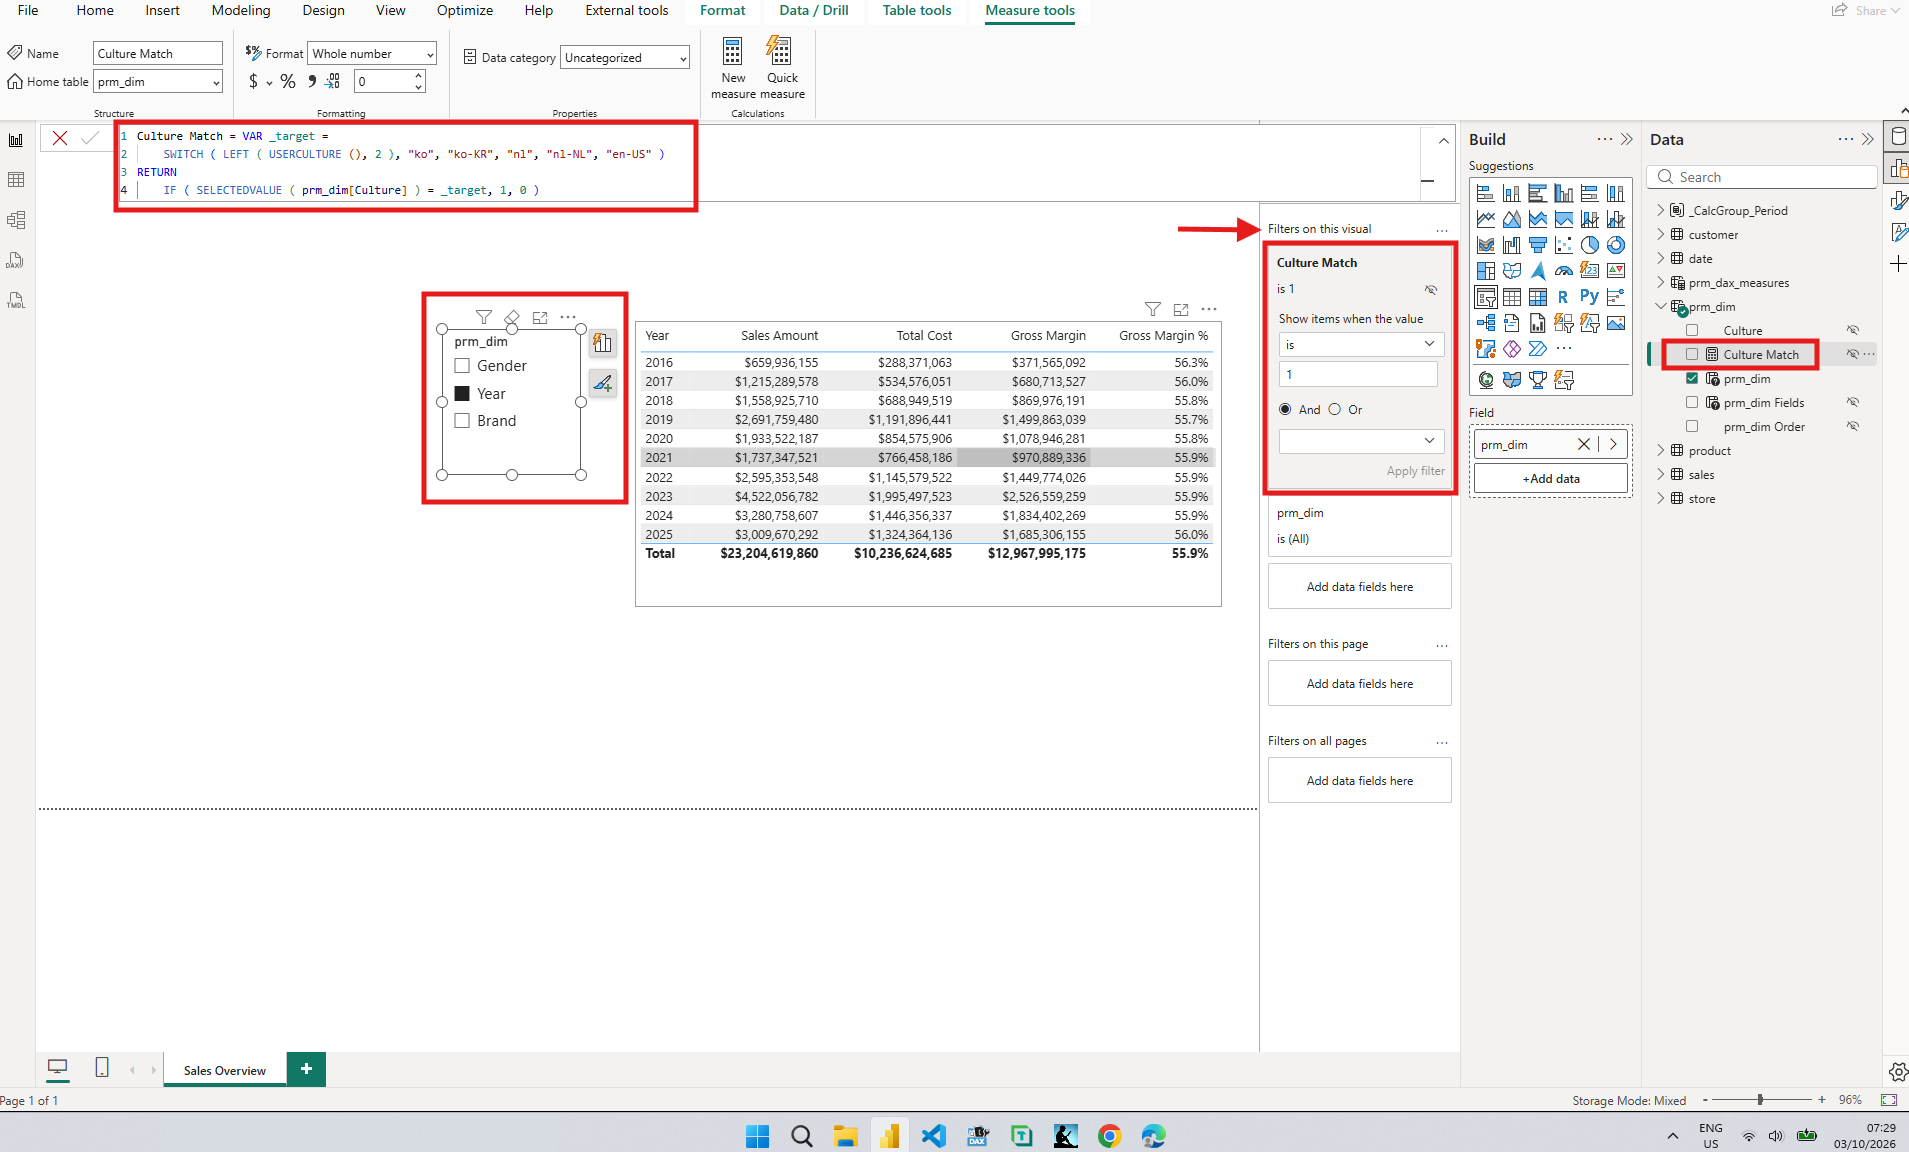Open the File menu
The height and width of the screenshot is (1152, 1909).
click(x=28, y=10)
